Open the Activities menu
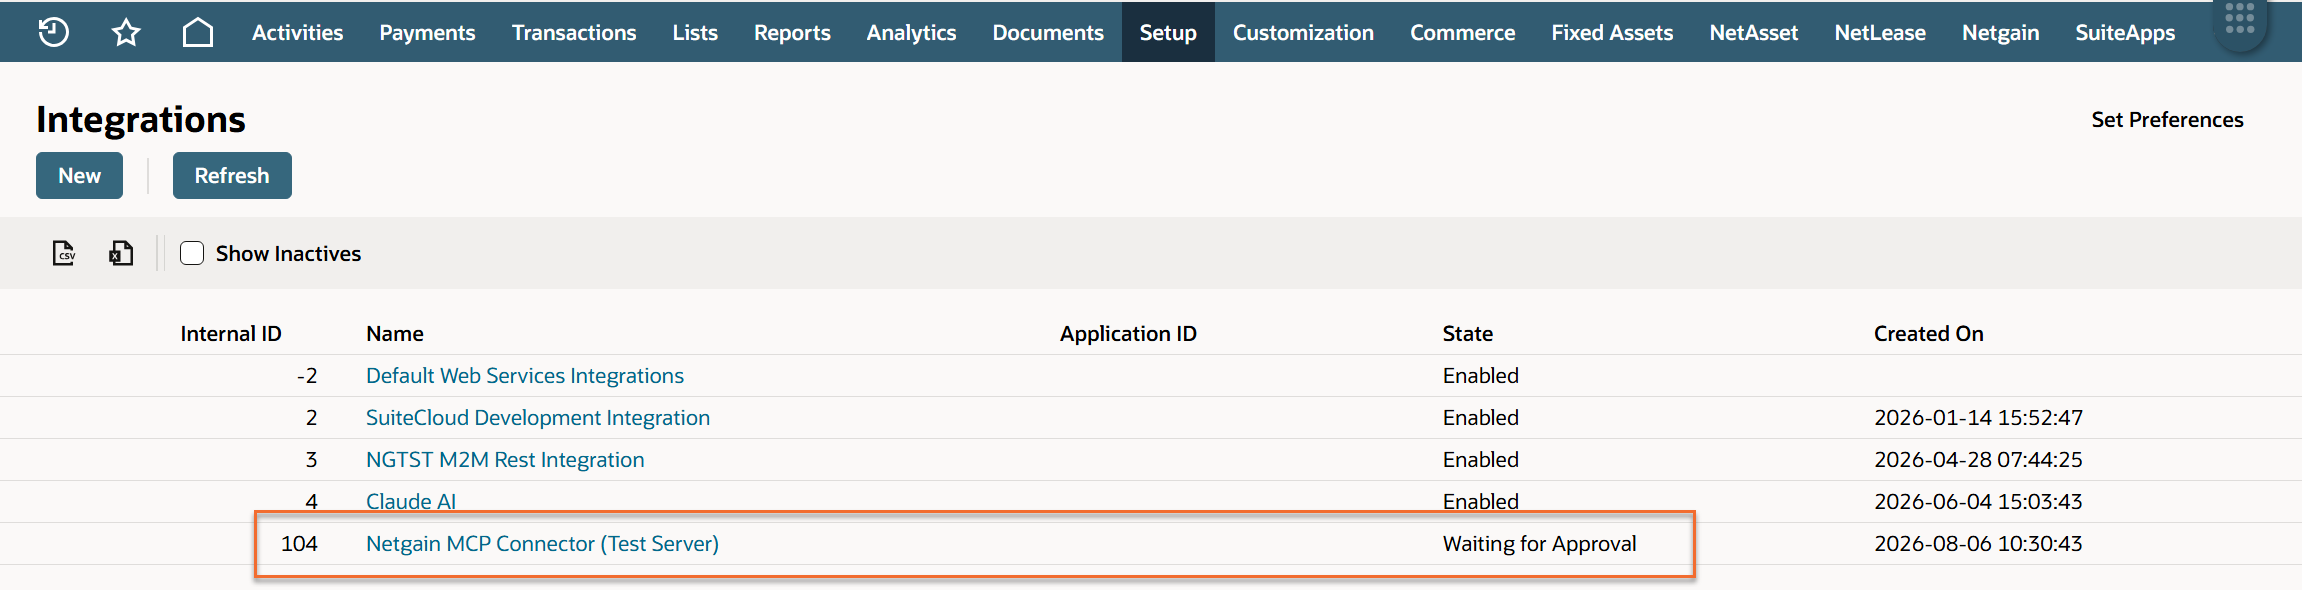The height and width of the screenshot is (590, 2302). tap(297, 32)
